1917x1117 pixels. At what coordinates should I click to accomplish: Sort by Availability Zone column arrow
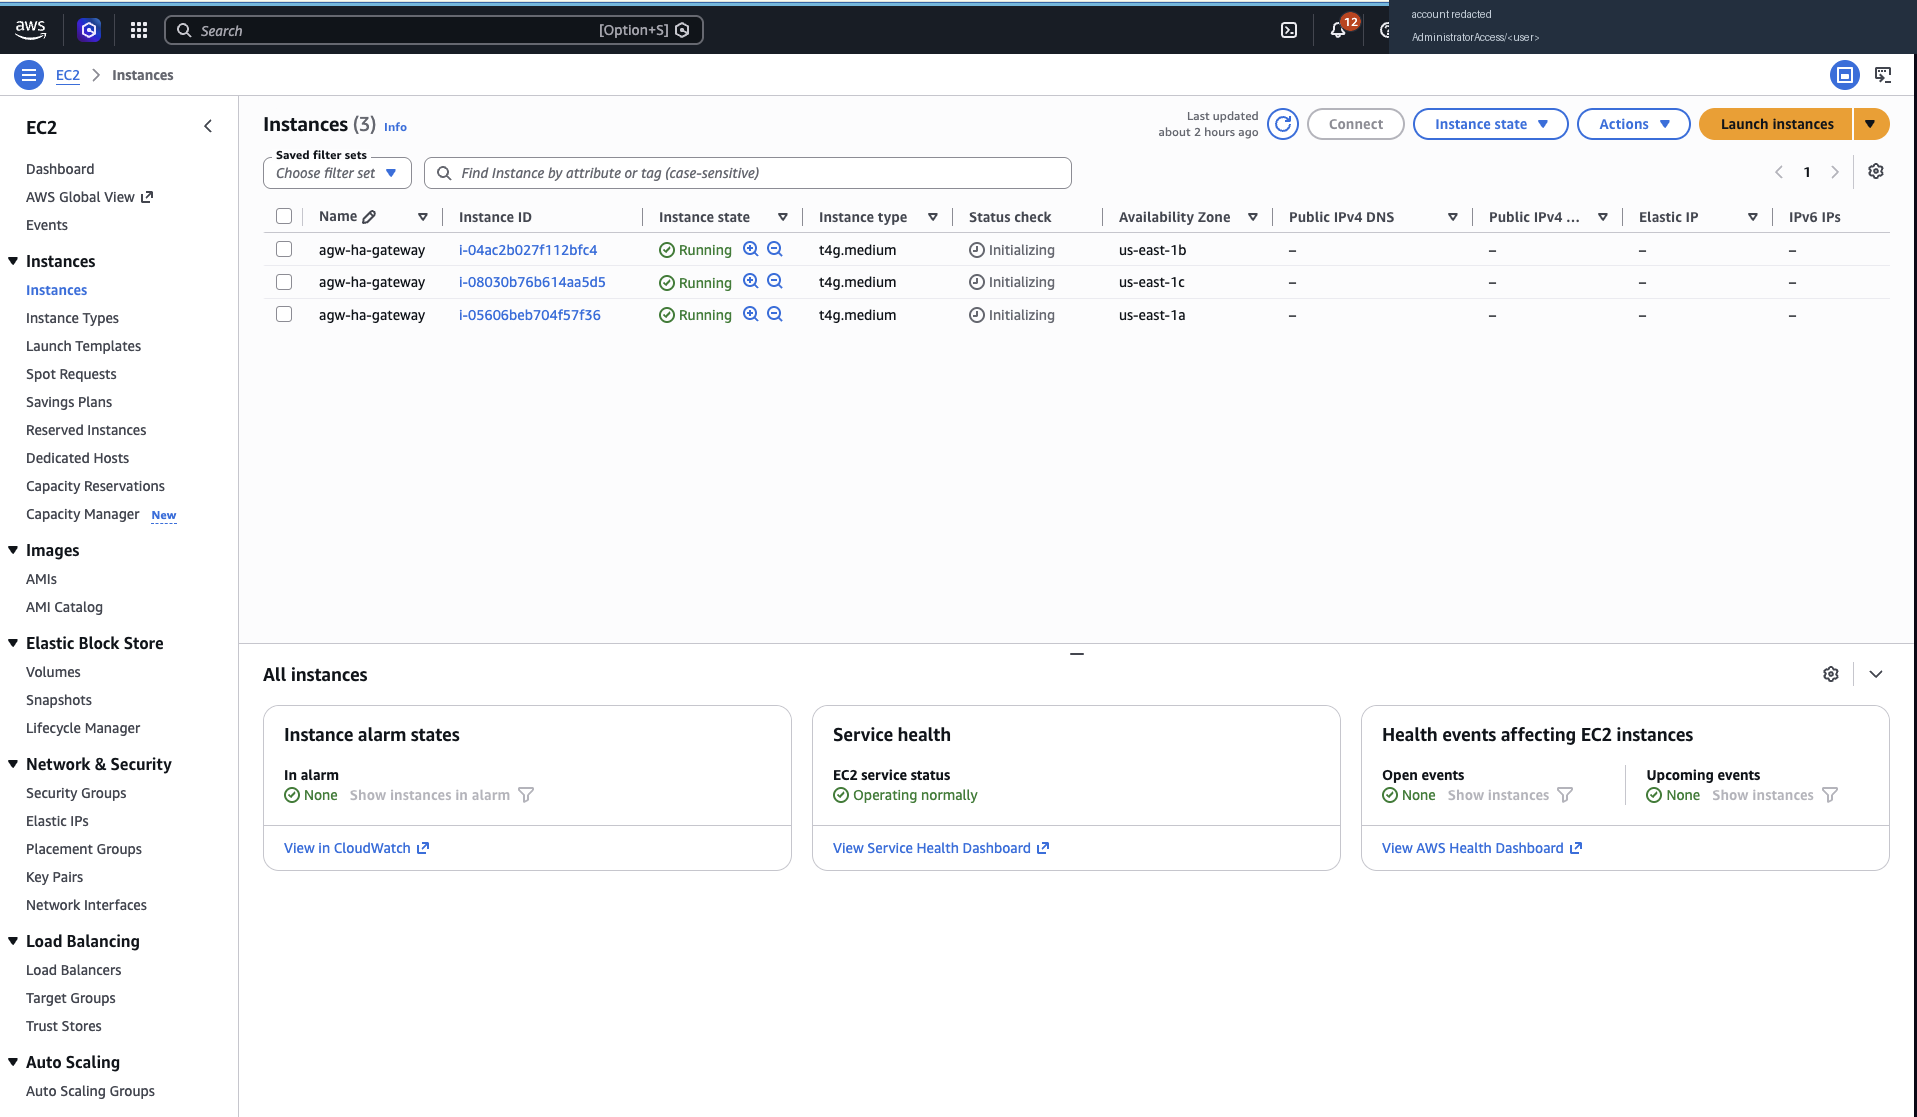click(1253, 217)
